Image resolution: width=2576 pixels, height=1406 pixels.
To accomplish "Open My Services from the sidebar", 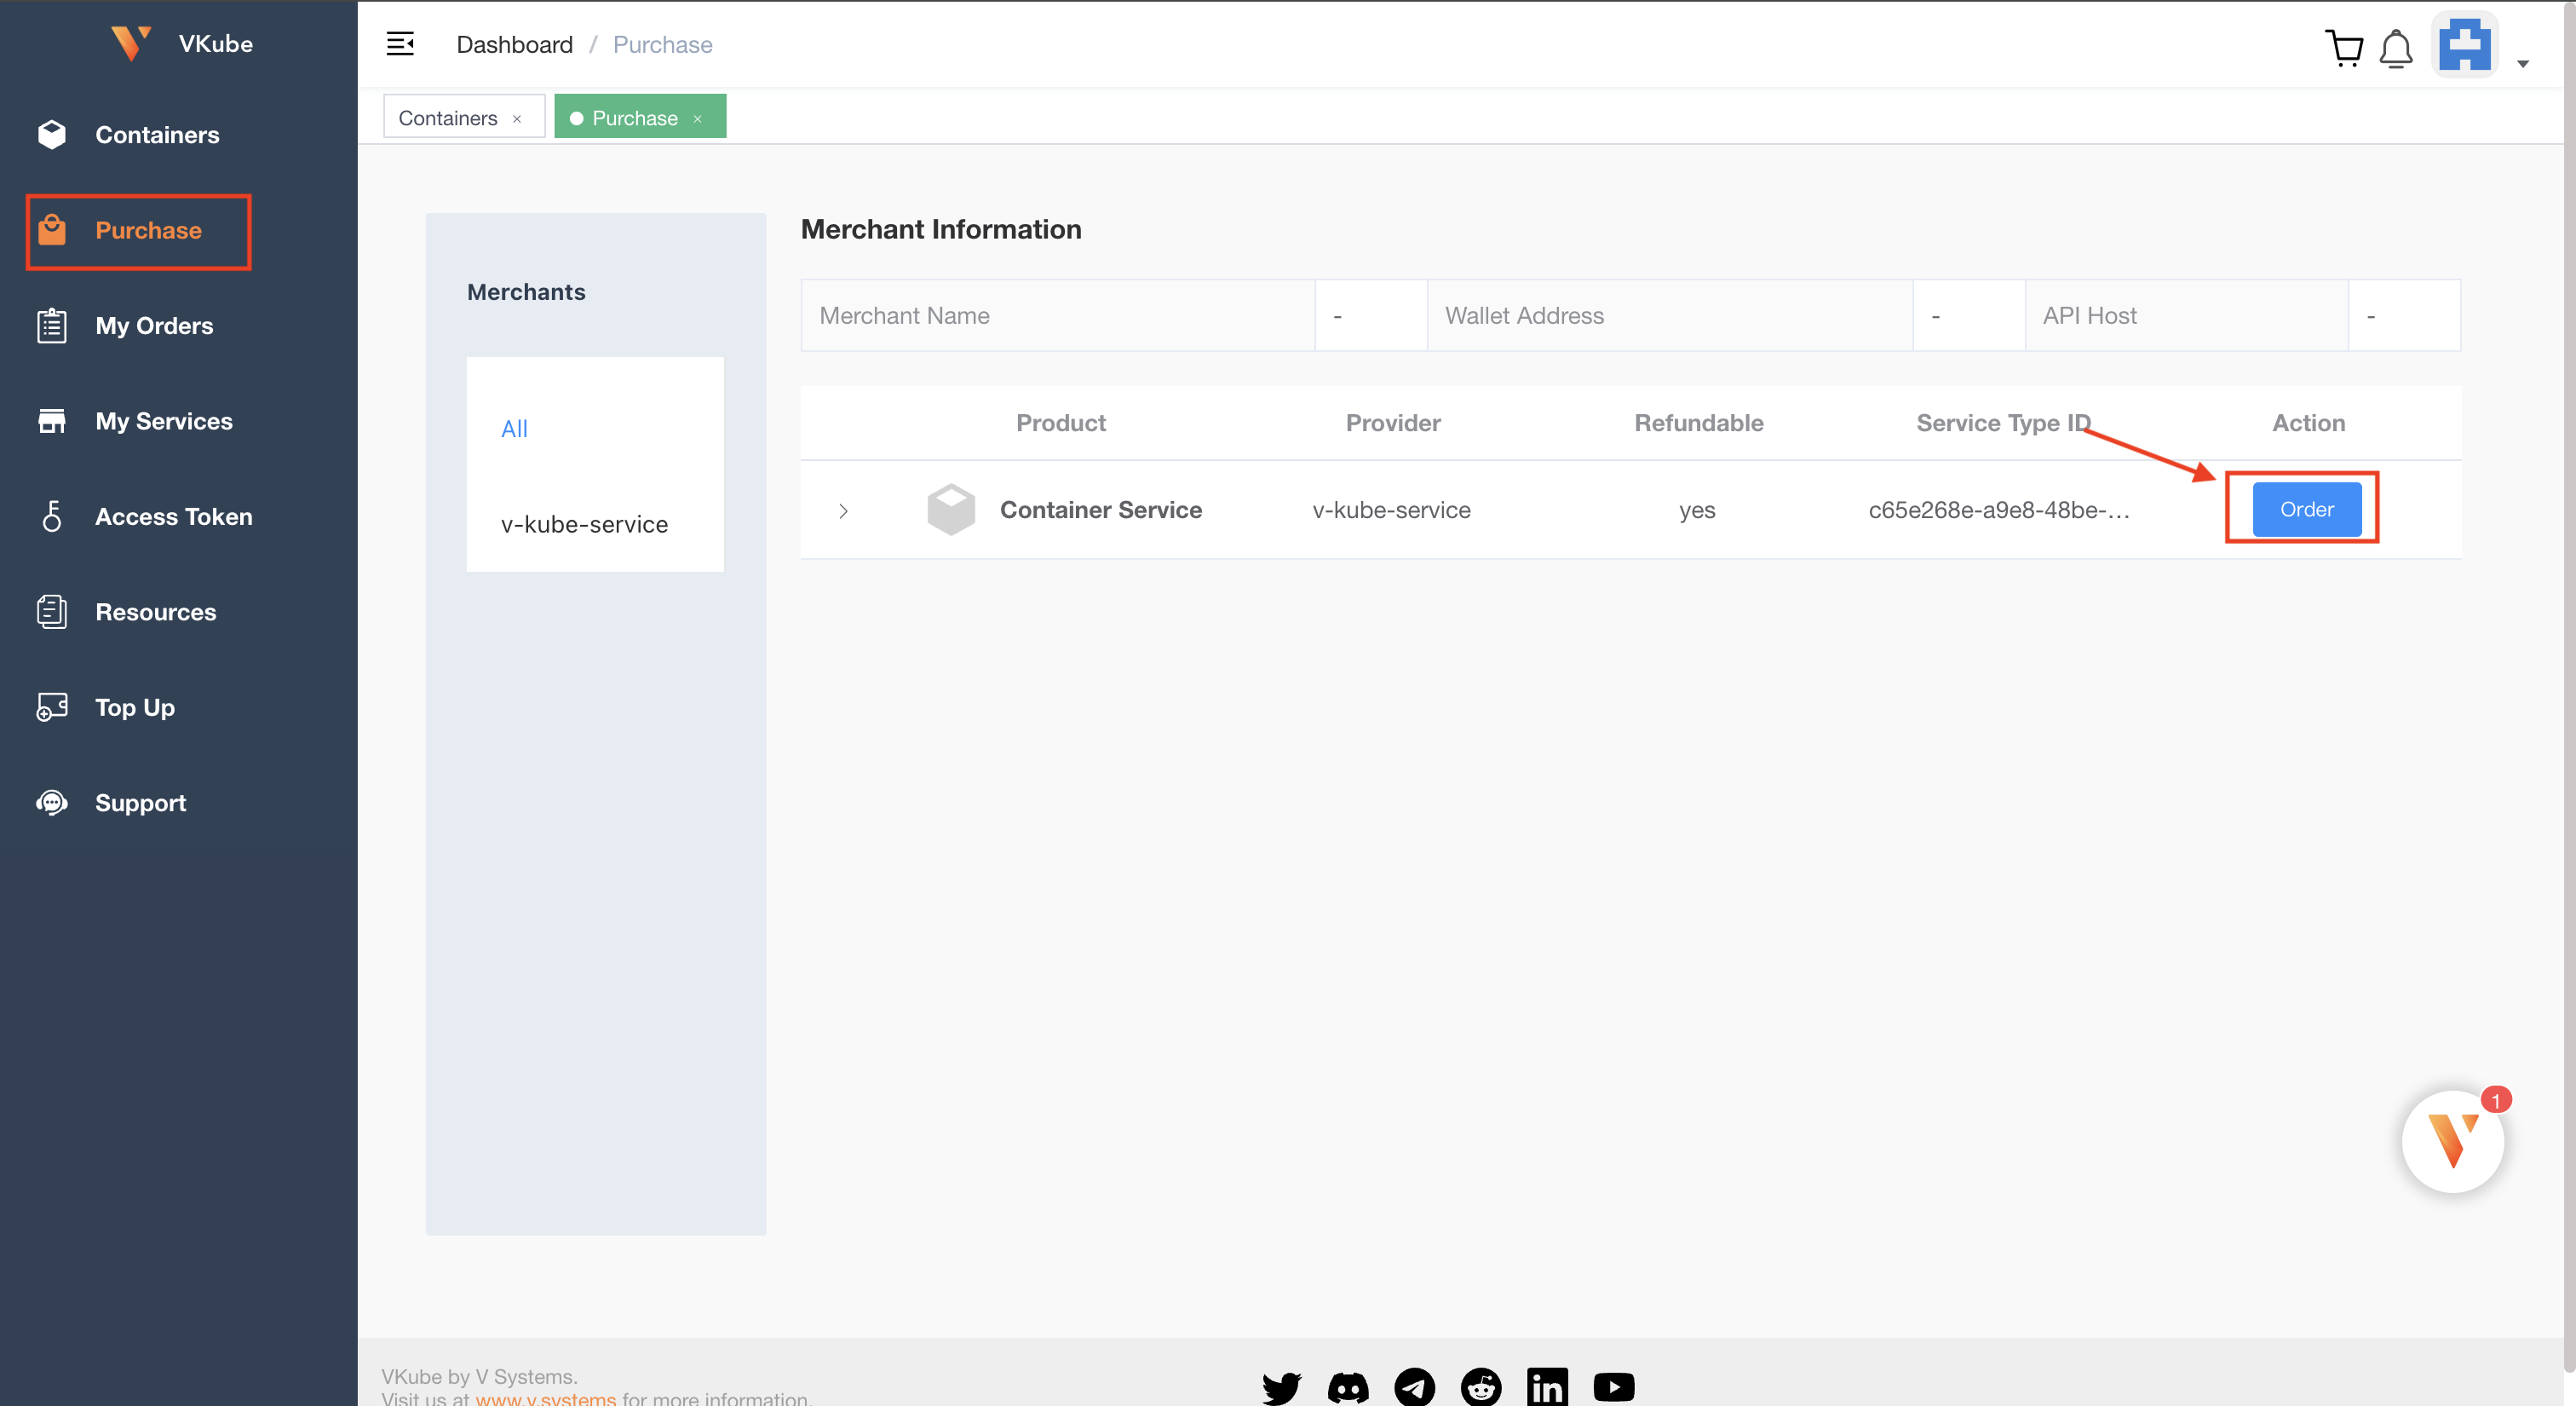I will 163,421.
